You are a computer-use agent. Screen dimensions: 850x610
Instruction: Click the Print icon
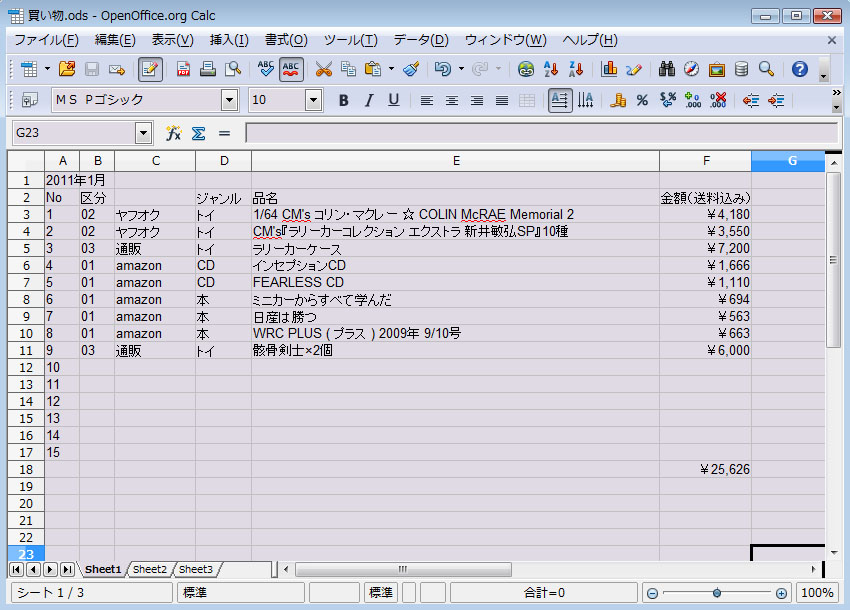[208, 69]
